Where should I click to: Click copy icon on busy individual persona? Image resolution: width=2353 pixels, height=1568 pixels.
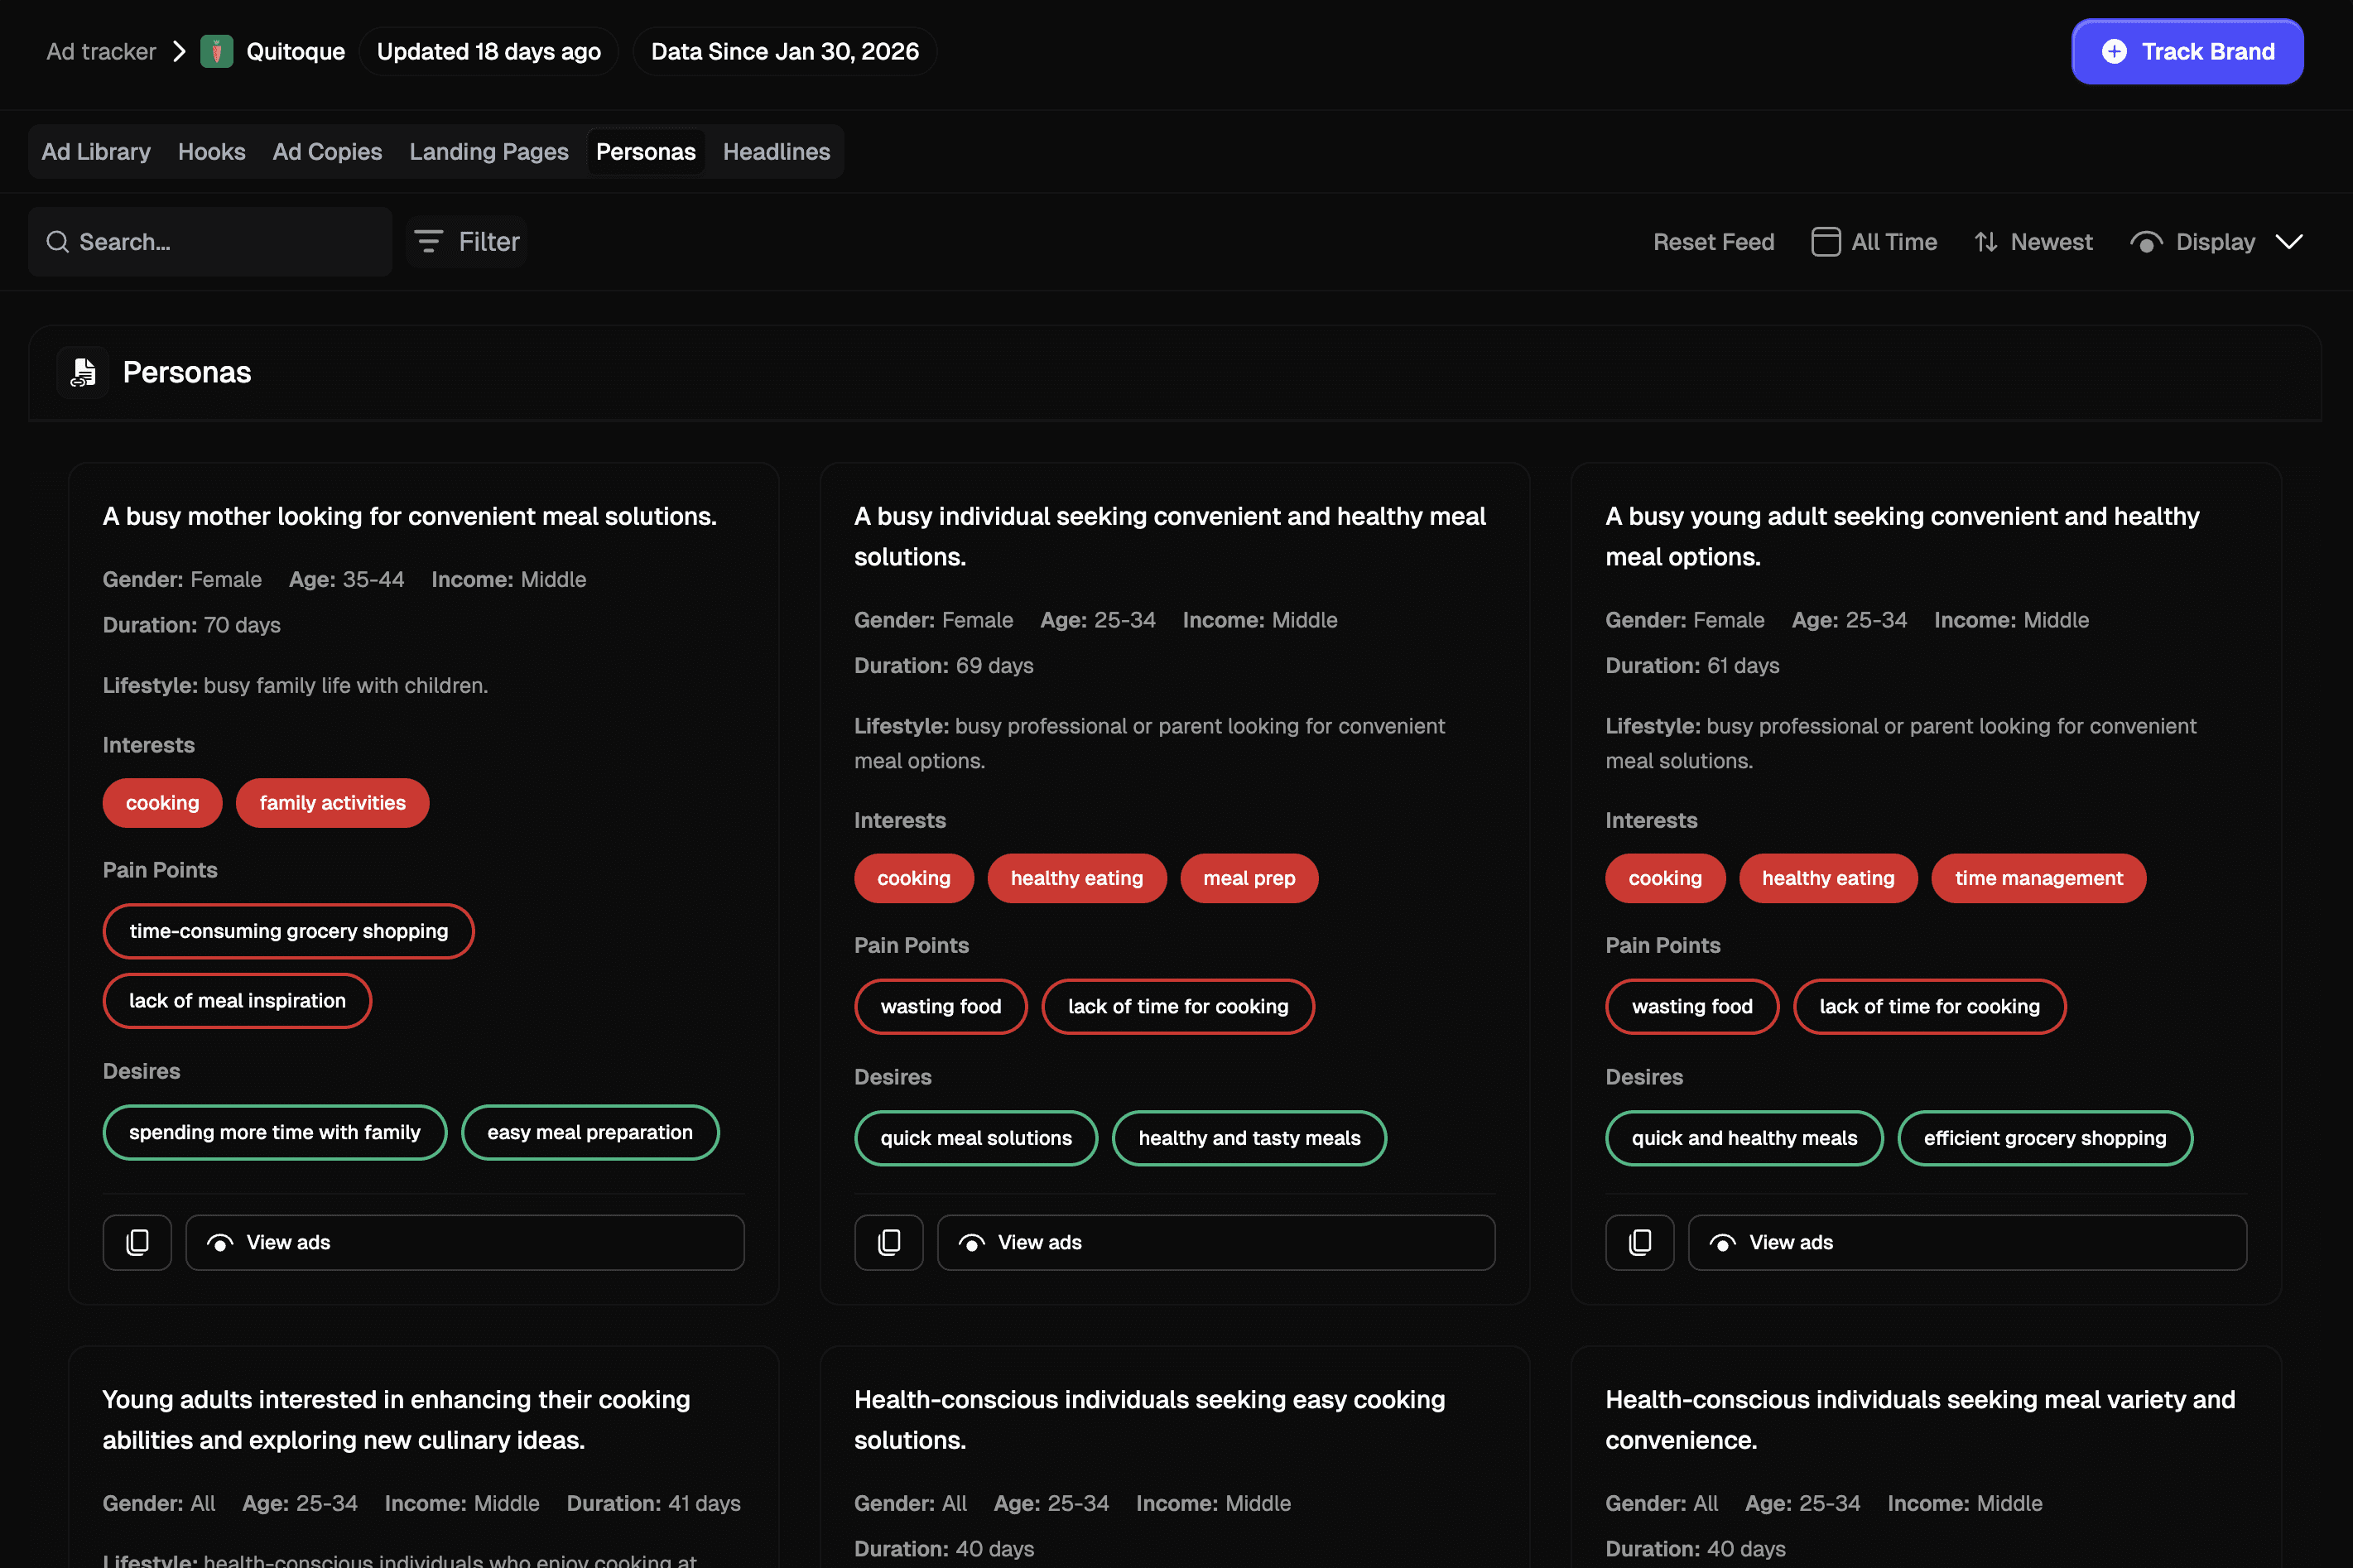(x=888, y=1242)
